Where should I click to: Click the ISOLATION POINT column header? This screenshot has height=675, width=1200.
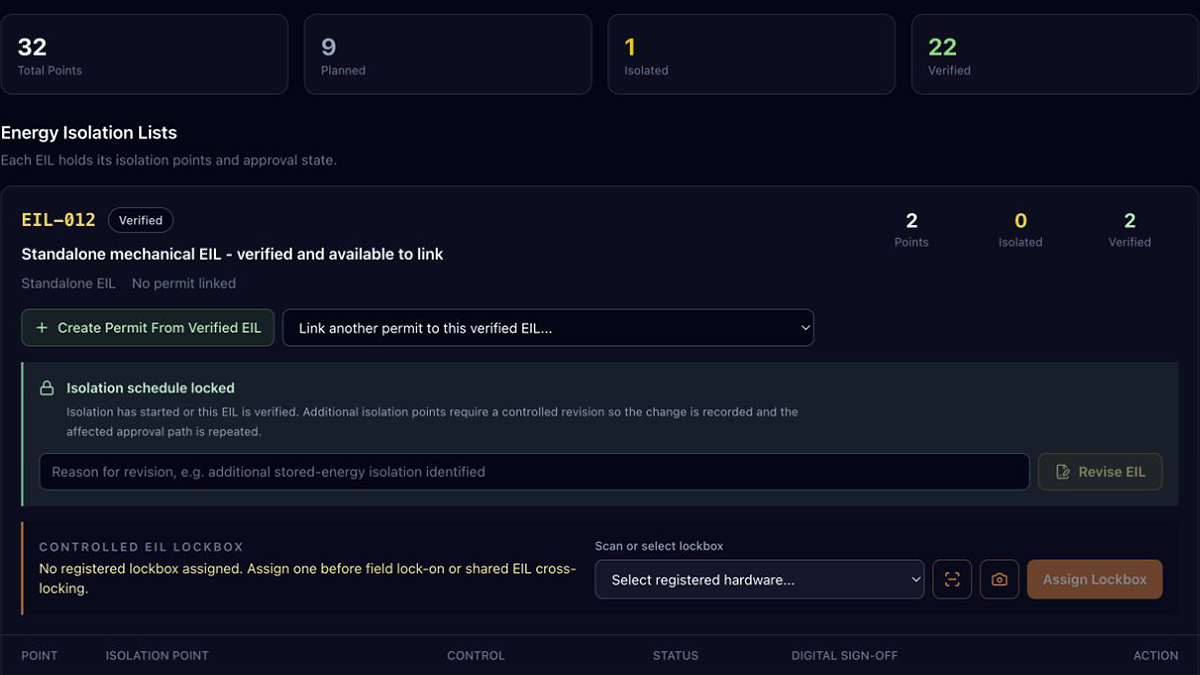coord(157,656)
